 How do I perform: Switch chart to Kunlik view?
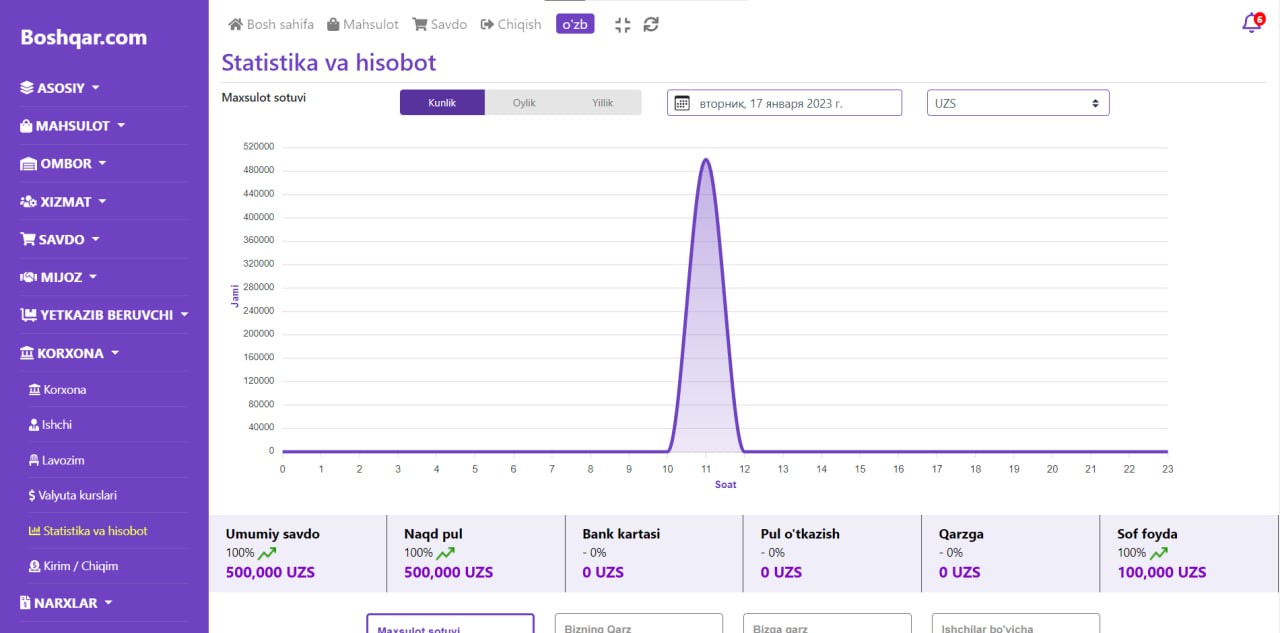pyautogui.click(x=442, y=103)
